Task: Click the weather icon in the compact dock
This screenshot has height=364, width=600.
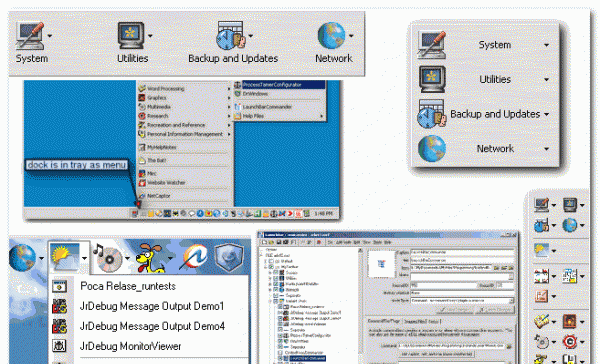Action: pyautogui.click(x=541, y=250)
